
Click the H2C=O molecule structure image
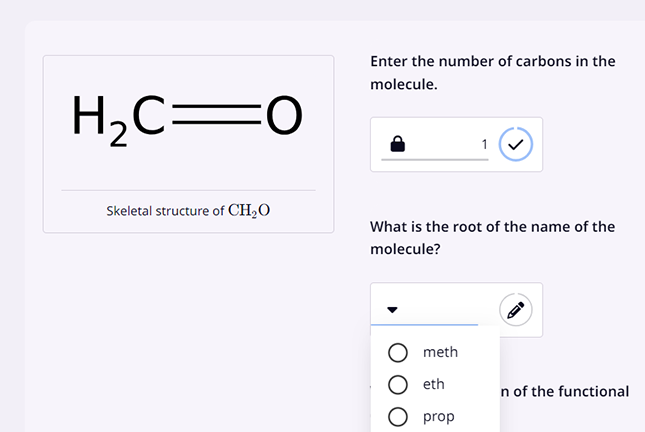[187, 118]
